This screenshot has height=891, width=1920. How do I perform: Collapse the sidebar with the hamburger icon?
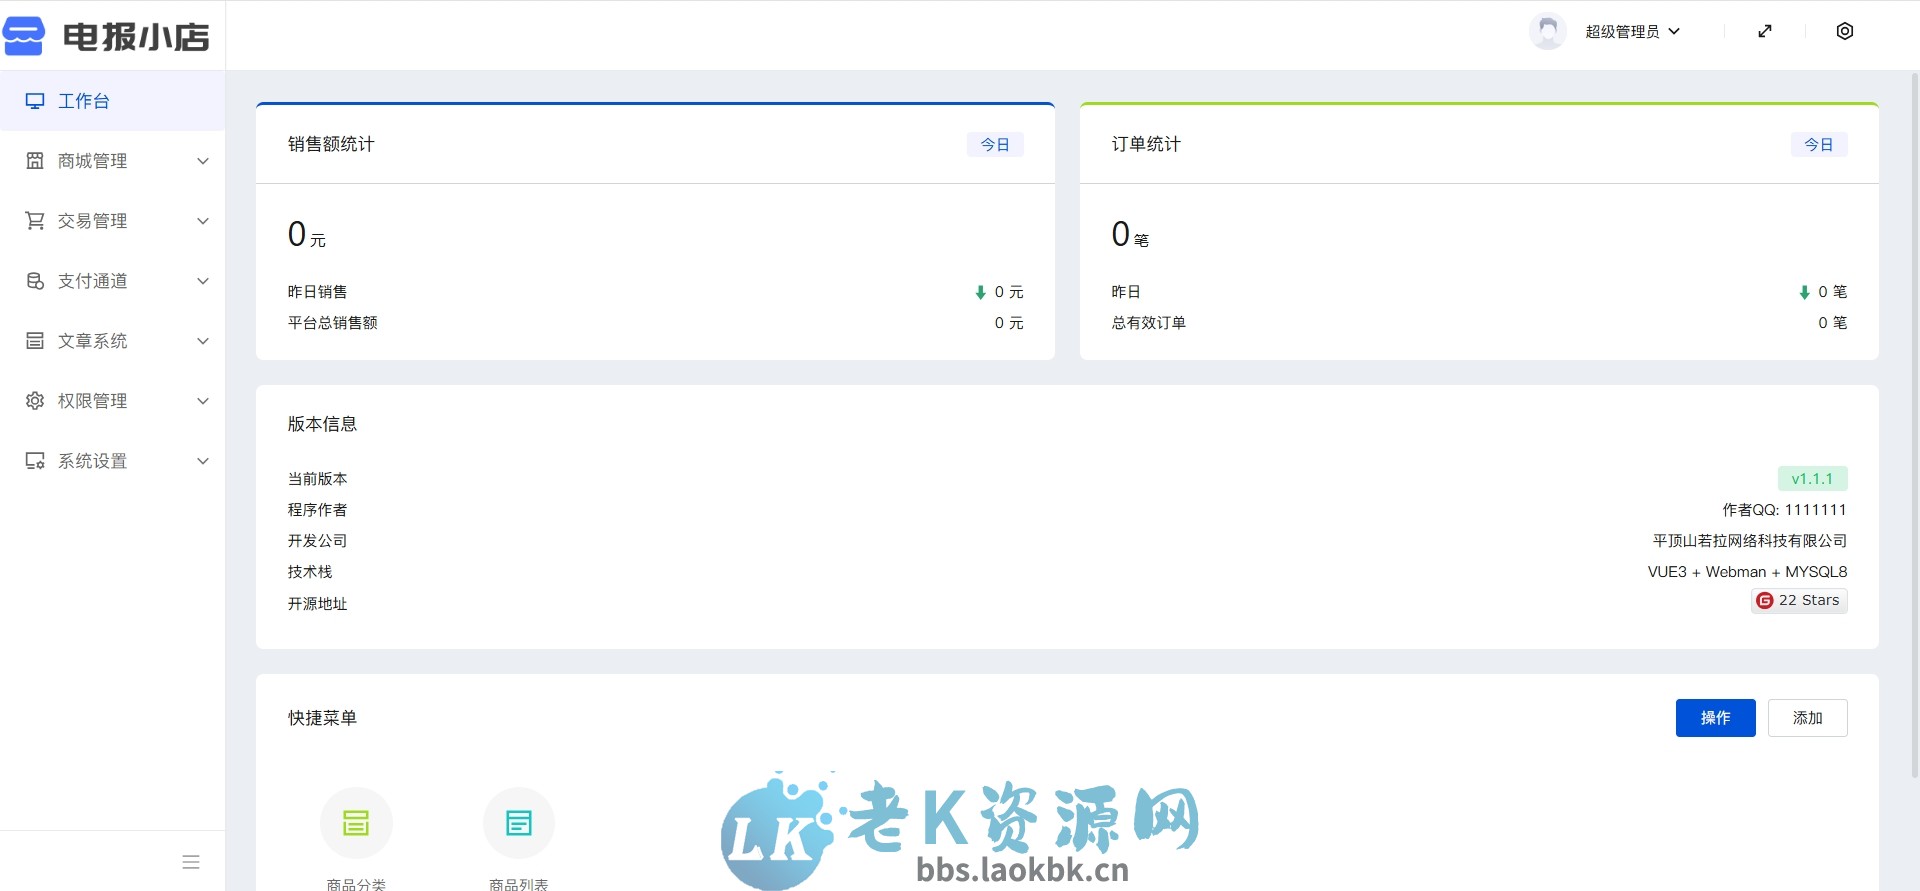pos(191,862)
